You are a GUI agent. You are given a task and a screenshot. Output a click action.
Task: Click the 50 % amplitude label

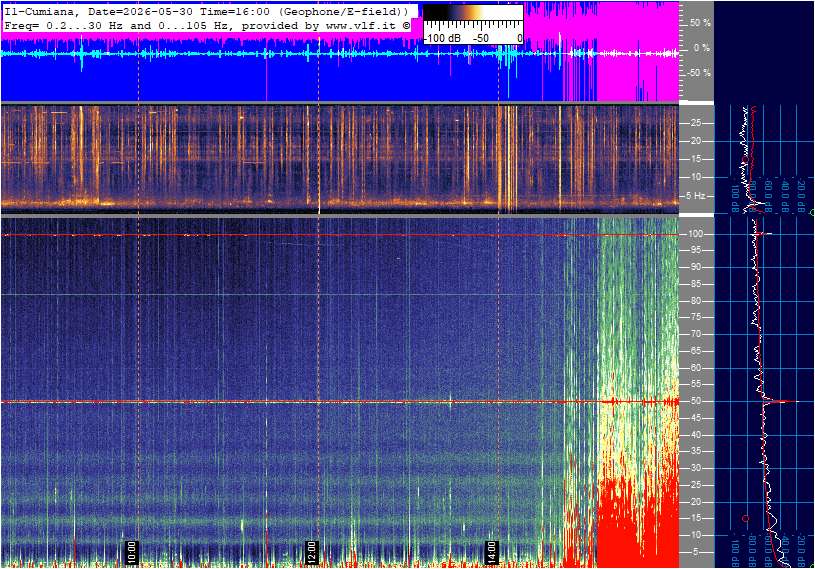700,23
